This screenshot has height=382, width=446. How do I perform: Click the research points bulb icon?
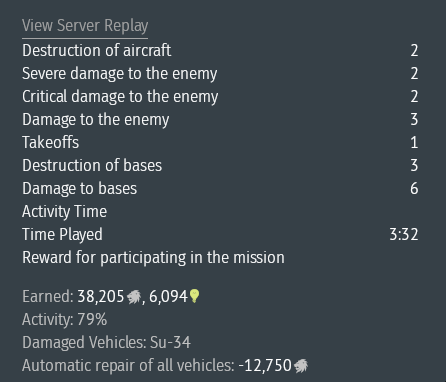point(194,296)
